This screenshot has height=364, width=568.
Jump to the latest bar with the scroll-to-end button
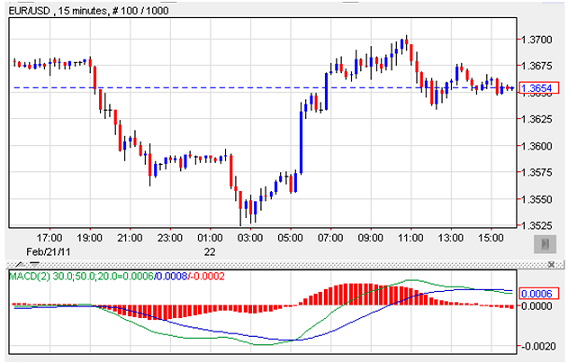click(x=545, y=244)
